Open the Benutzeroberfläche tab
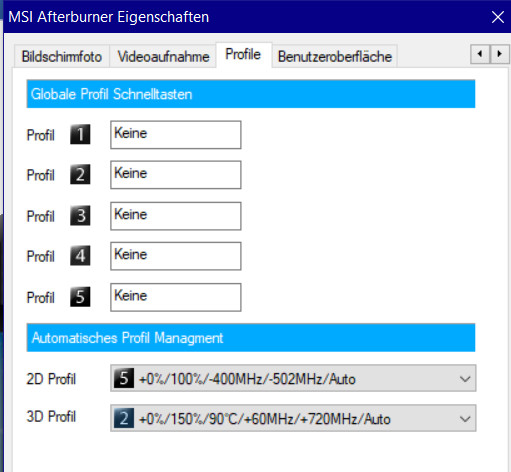Viewport: 511px width, 472px height. click(335, 57)
